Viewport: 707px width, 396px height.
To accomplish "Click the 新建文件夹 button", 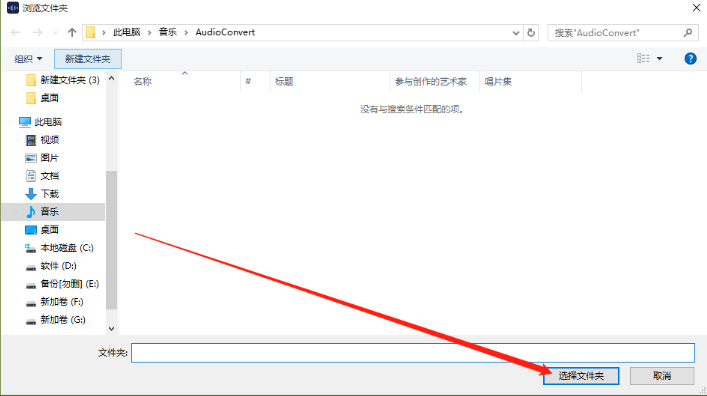I will pos(87,59).
